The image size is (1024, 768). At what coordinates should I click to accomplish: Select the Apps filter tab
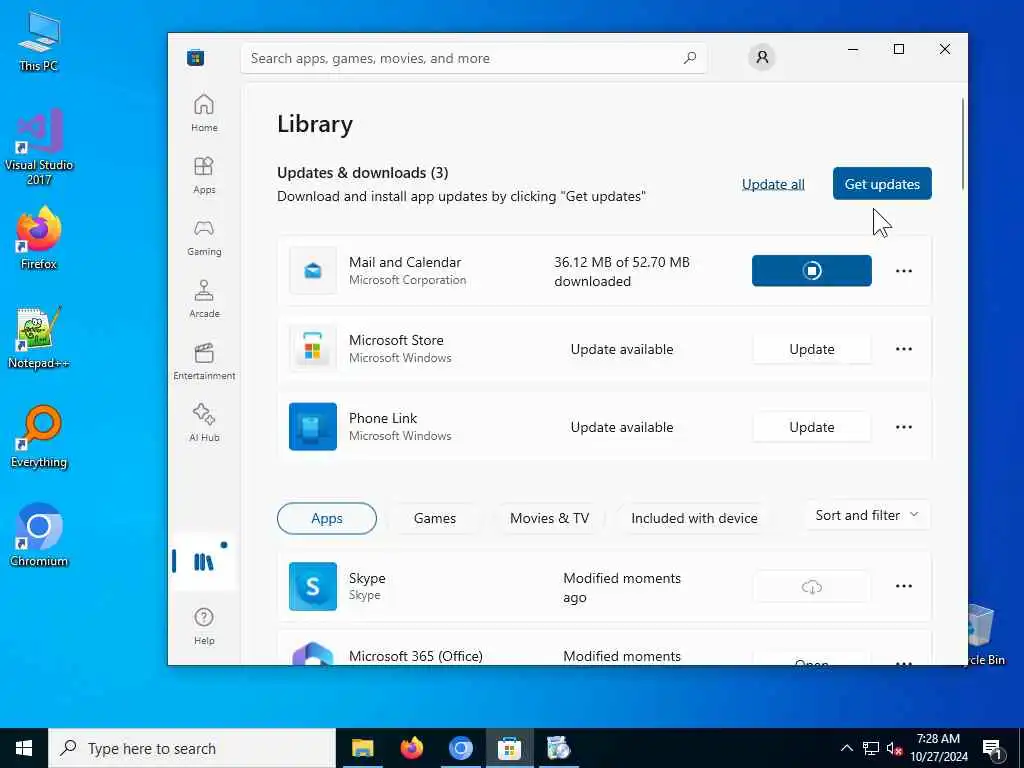327,519
